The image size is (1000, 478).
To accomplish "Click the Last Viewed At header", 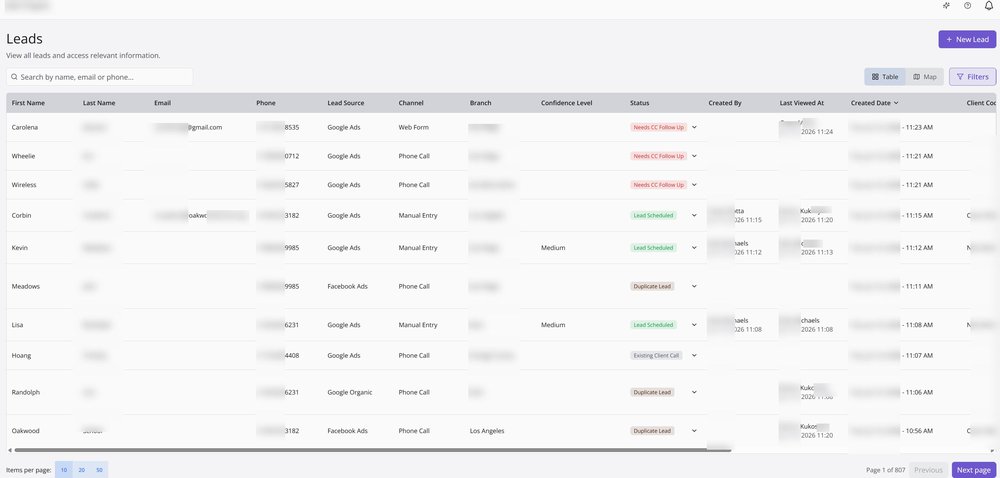I will [x=802, y=103].
